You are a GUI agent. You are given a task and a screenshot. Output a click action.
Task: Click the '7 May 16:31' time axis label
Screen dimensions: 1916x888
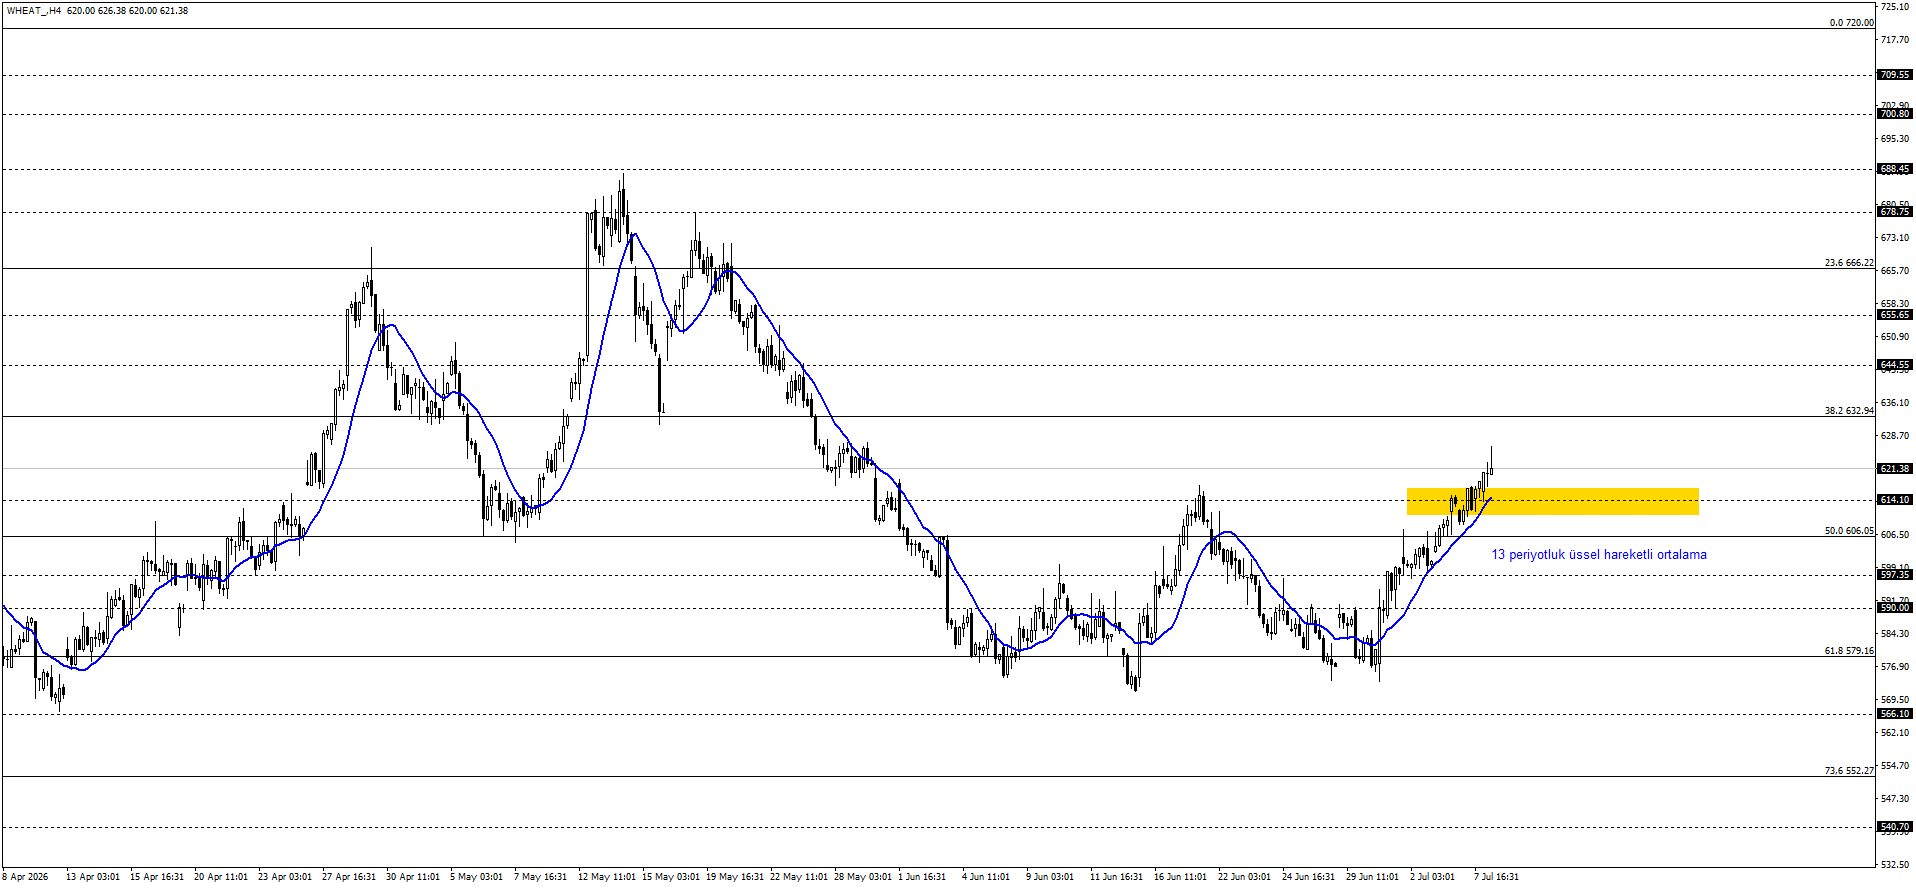pos(540,877)
